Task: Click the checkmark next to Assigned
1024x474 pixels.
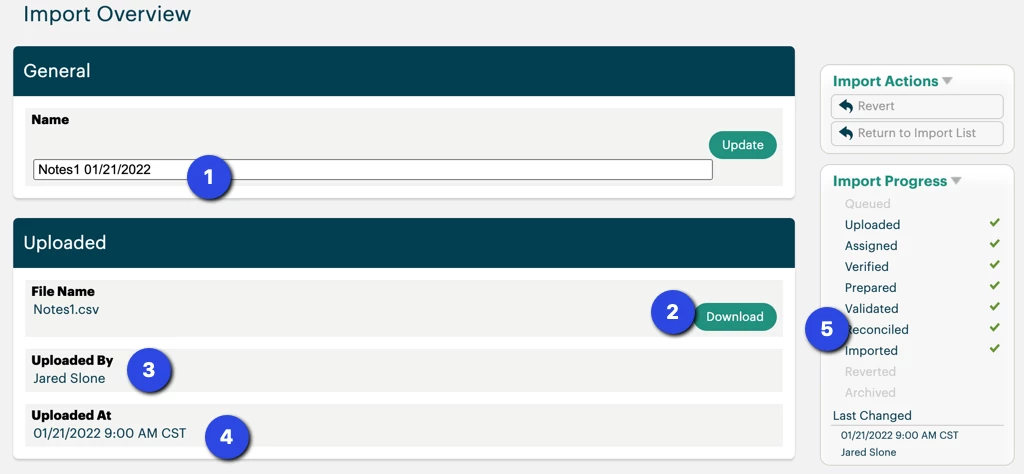Action: point(995,244)
